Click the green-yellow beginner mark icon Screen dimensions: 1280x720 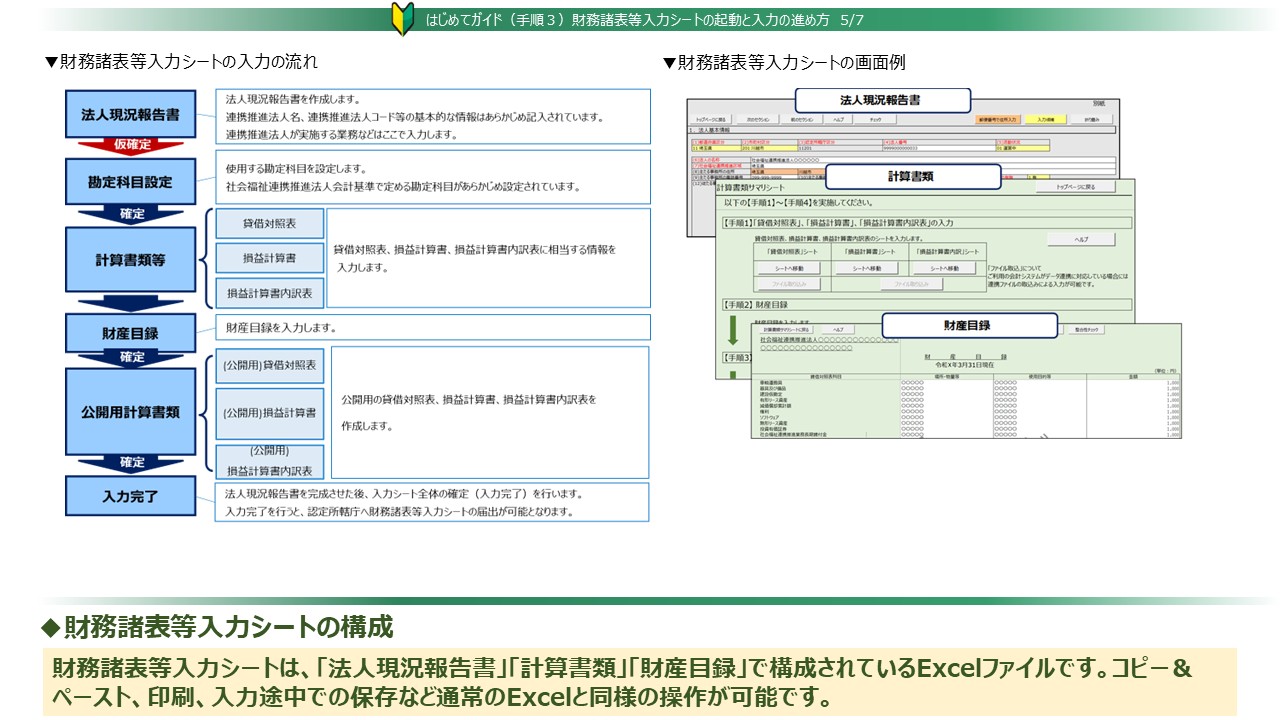(x=402, y=19)
